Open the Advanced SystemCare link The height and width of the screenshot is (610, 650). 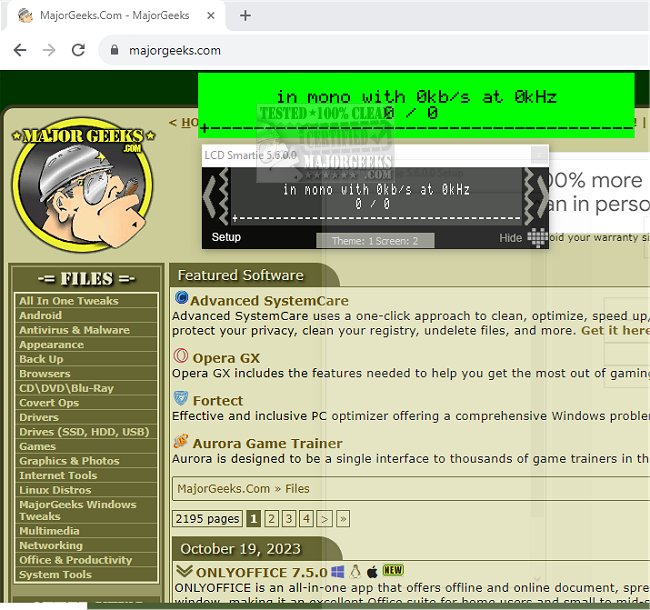coord(269,300)
